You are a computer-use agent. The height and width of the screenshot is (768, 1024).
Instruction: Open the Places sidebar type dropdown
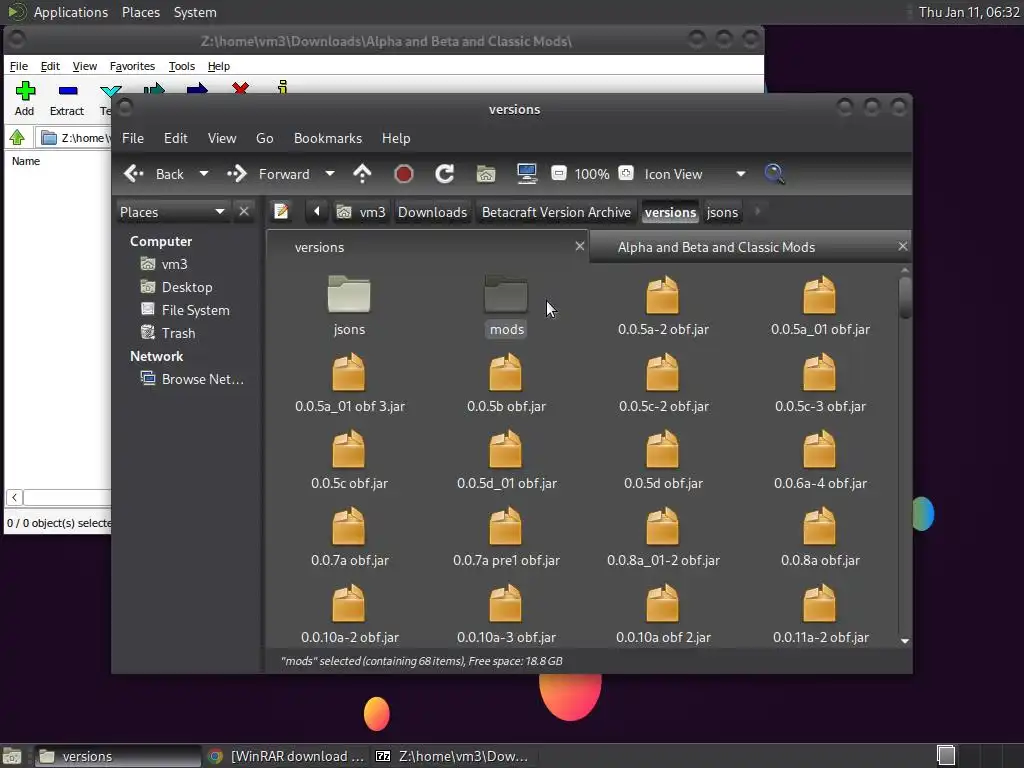[x=172, y=212]
